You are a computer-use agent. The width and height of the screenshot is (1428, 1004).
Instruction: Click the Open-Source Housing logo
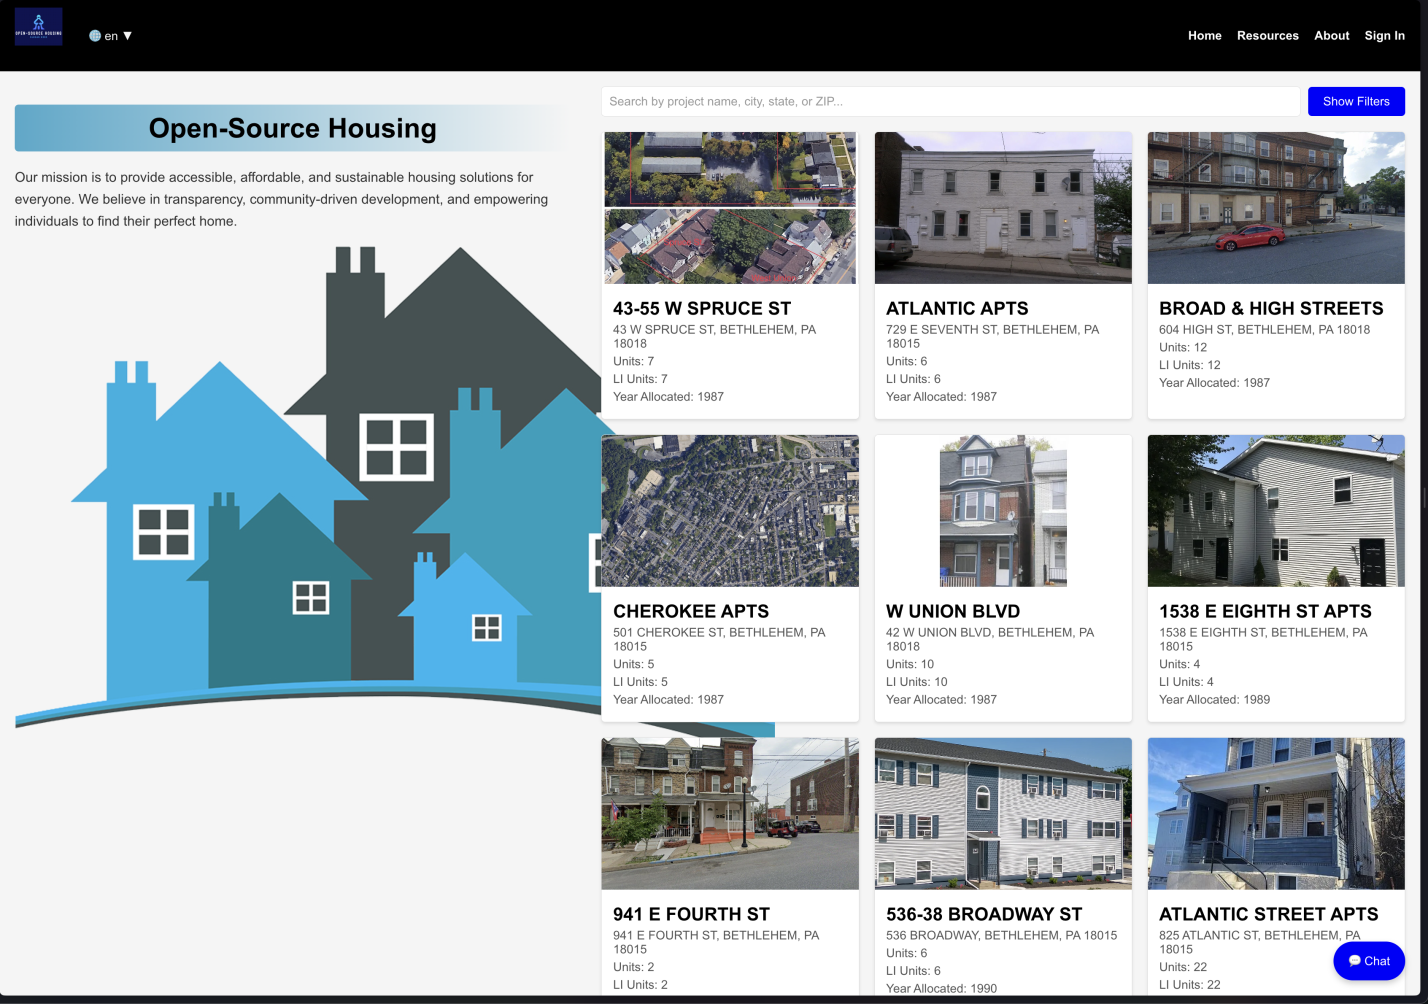pos(38,26)
